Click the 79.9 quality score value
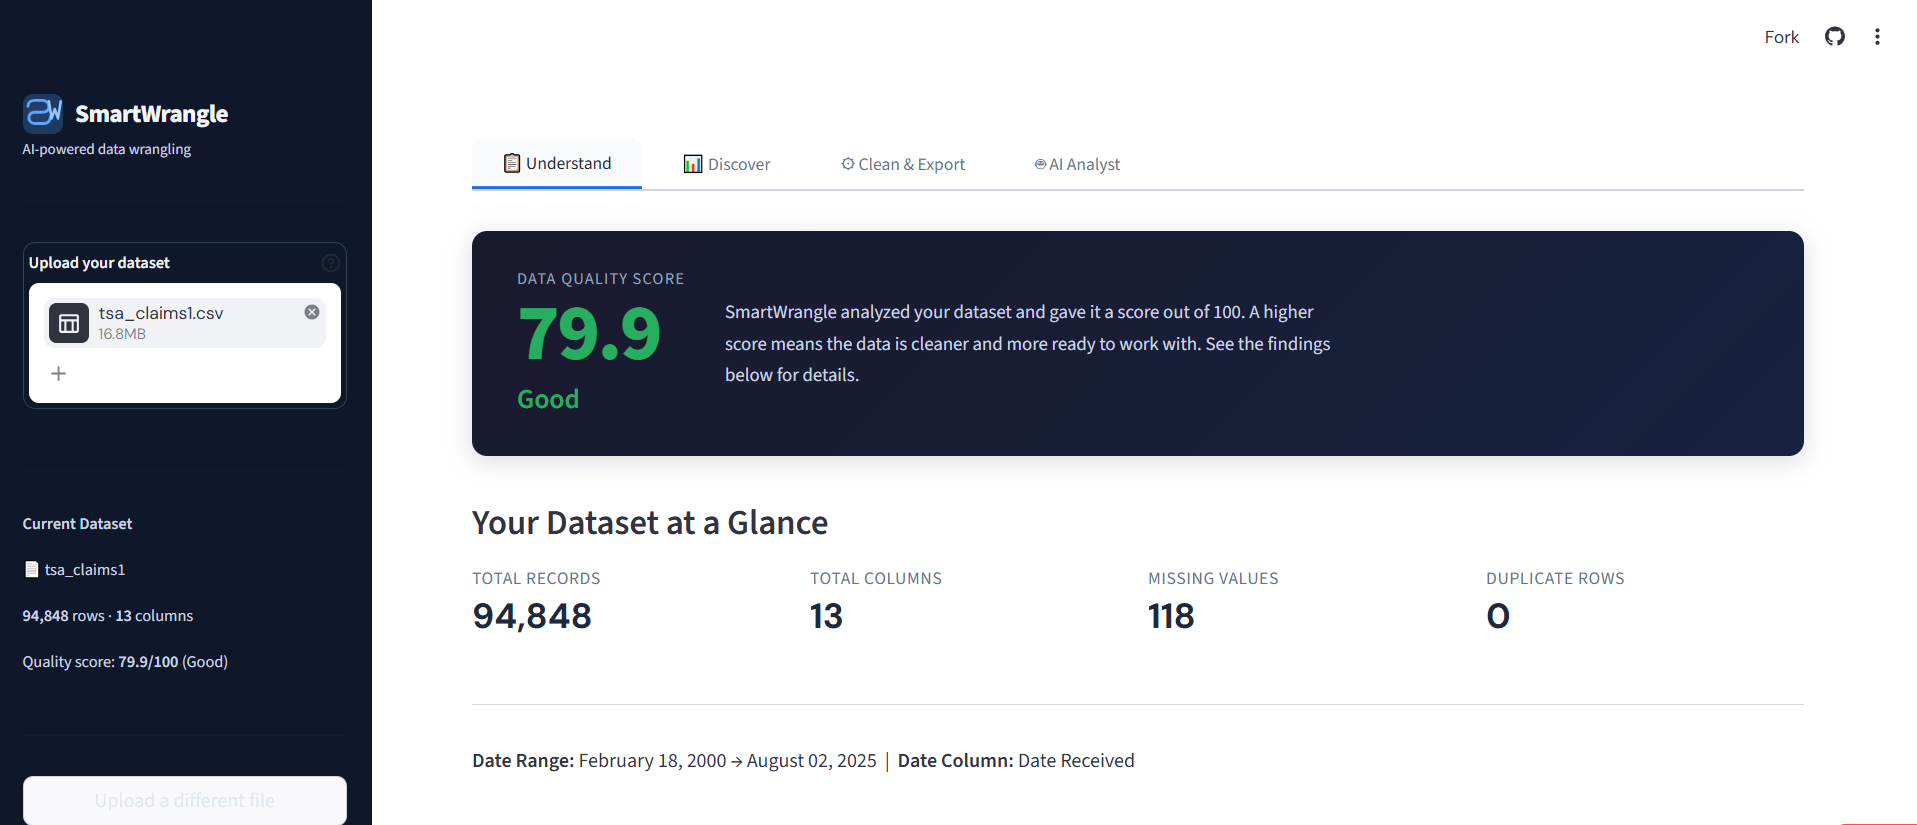Viewport: 1917px width, 825px height. [x=590, y=334]
